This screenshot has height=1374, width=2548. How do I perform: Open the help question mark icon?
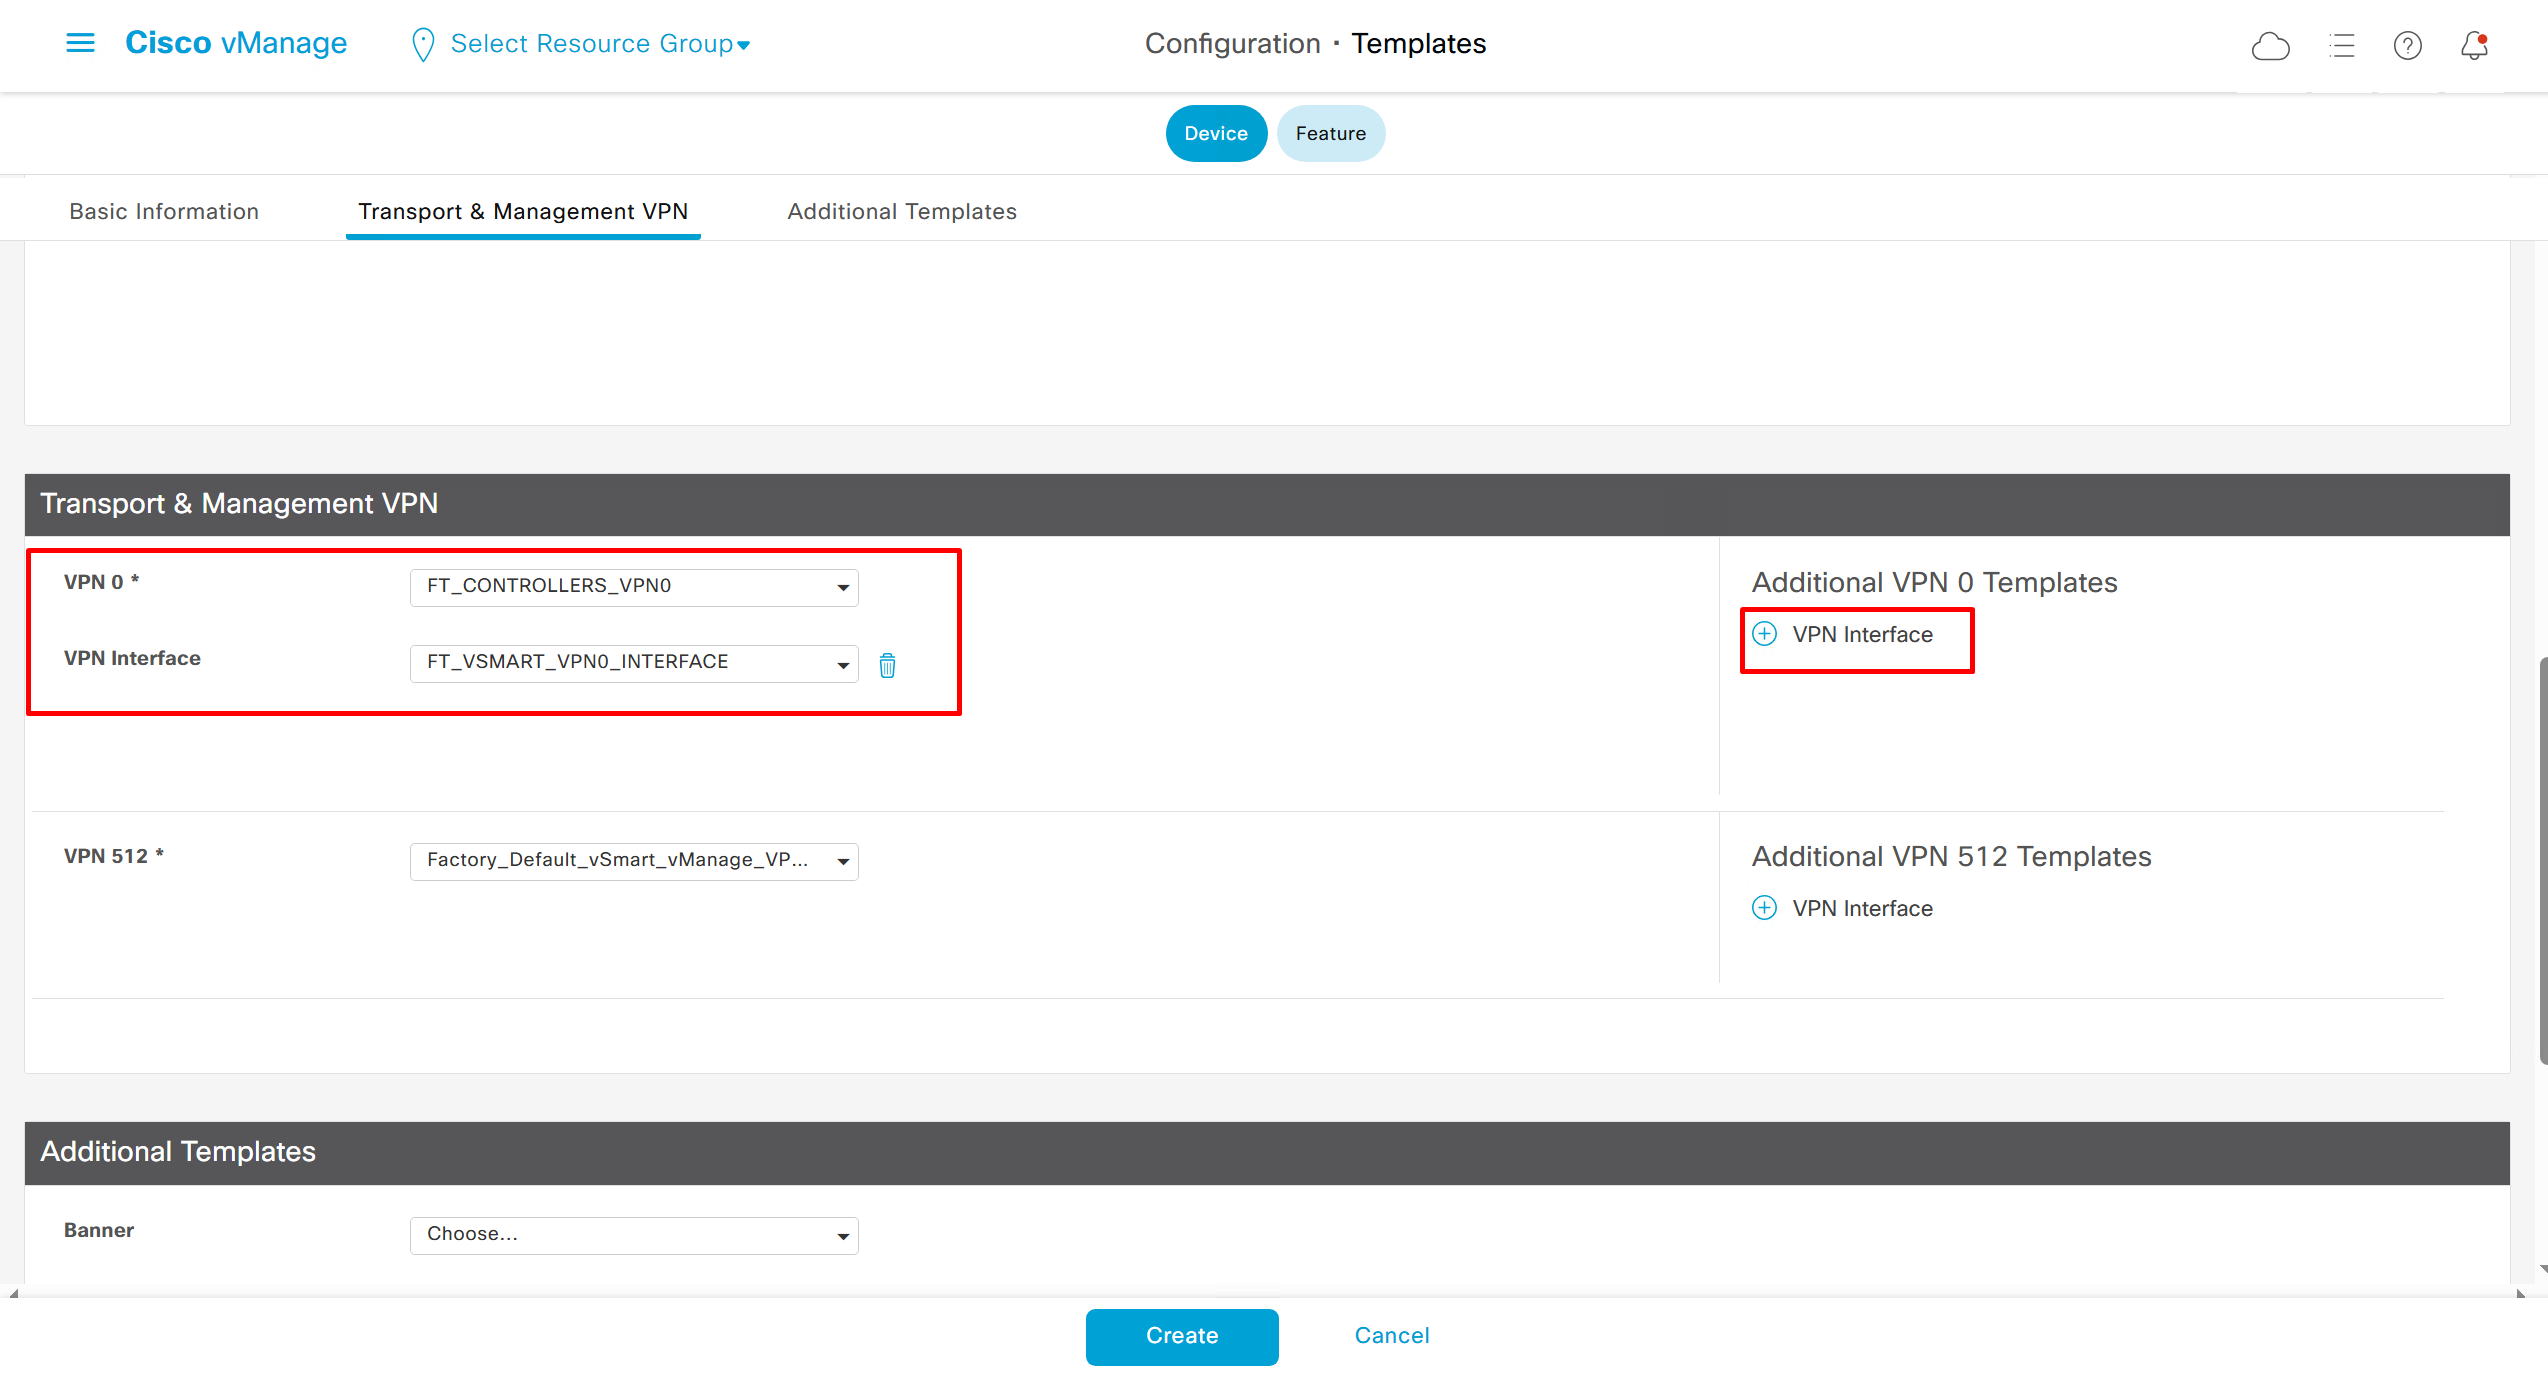pyautogui.click(x=2407, y=46)
